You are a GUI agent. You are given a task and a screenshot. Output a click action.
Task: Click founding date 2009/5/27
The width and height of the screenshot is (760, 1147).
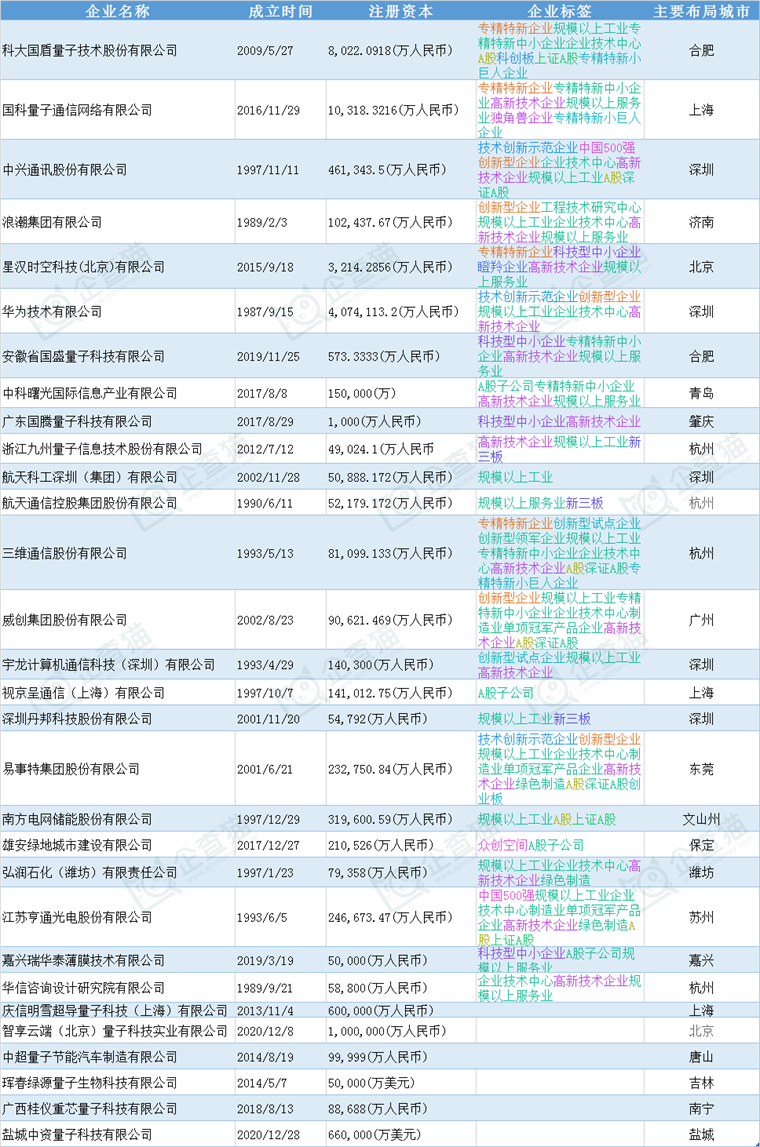coord(265,50)
